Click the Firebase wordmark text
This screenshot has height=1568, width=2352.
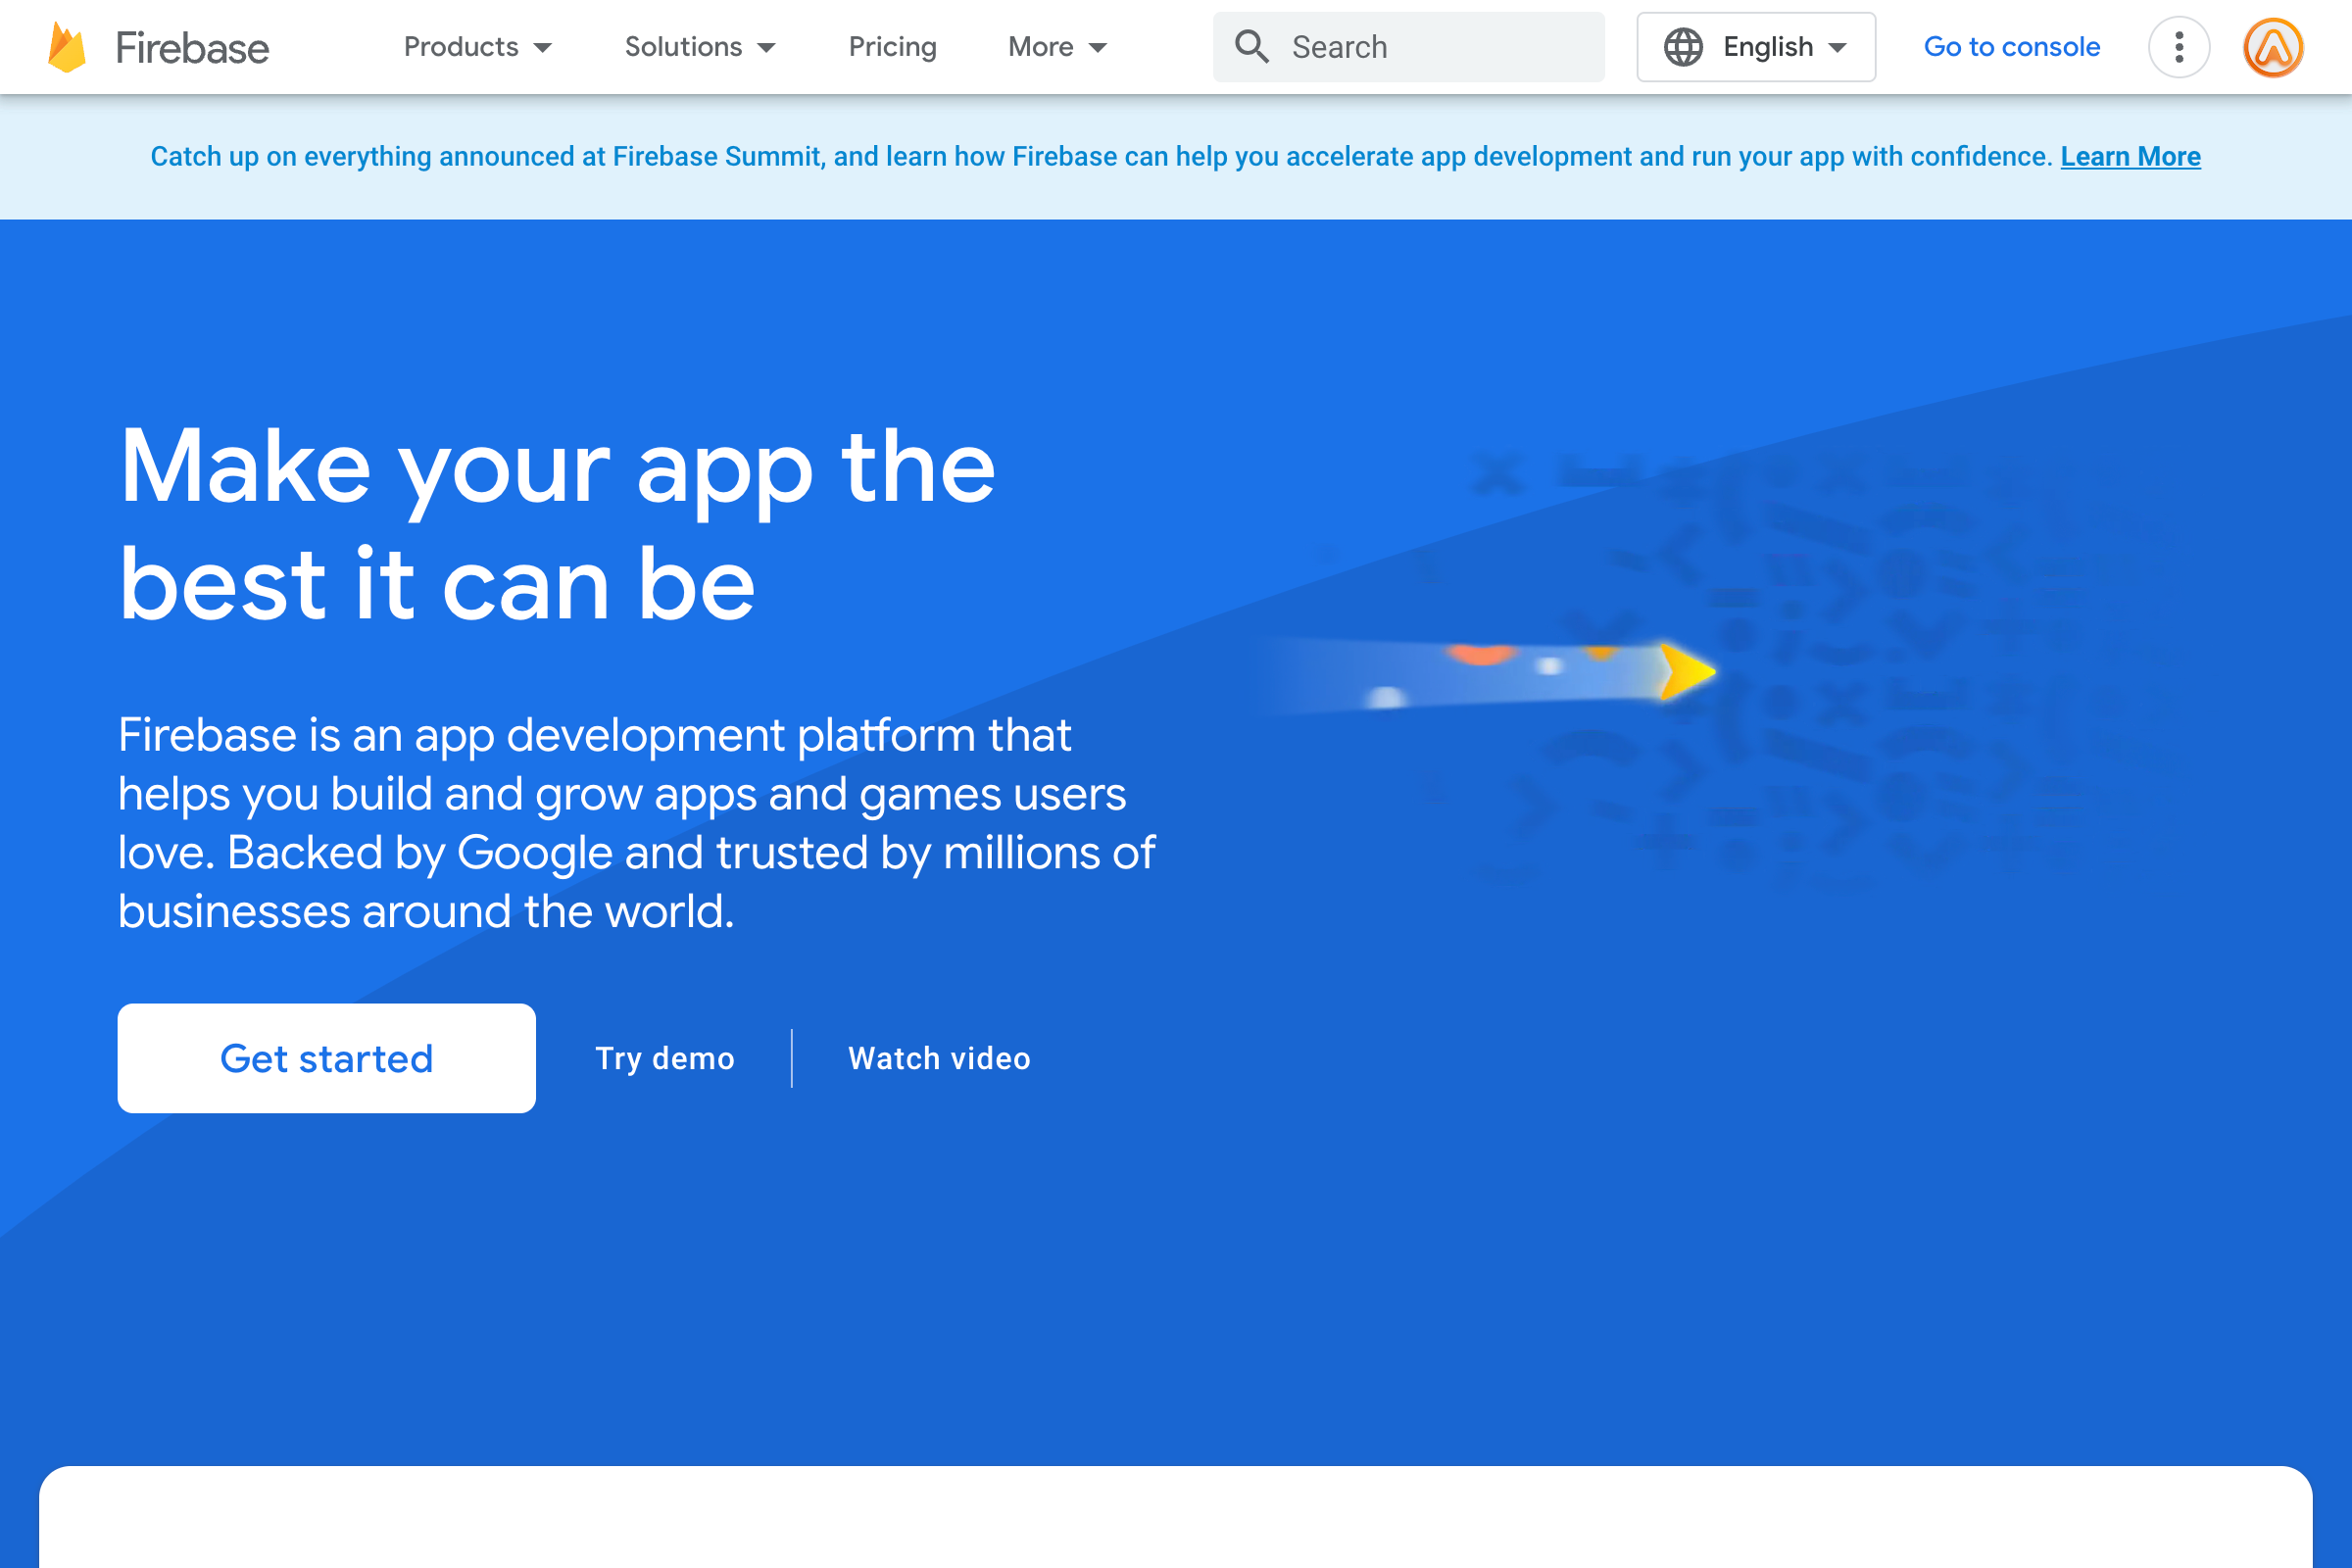tap(192, 47)
